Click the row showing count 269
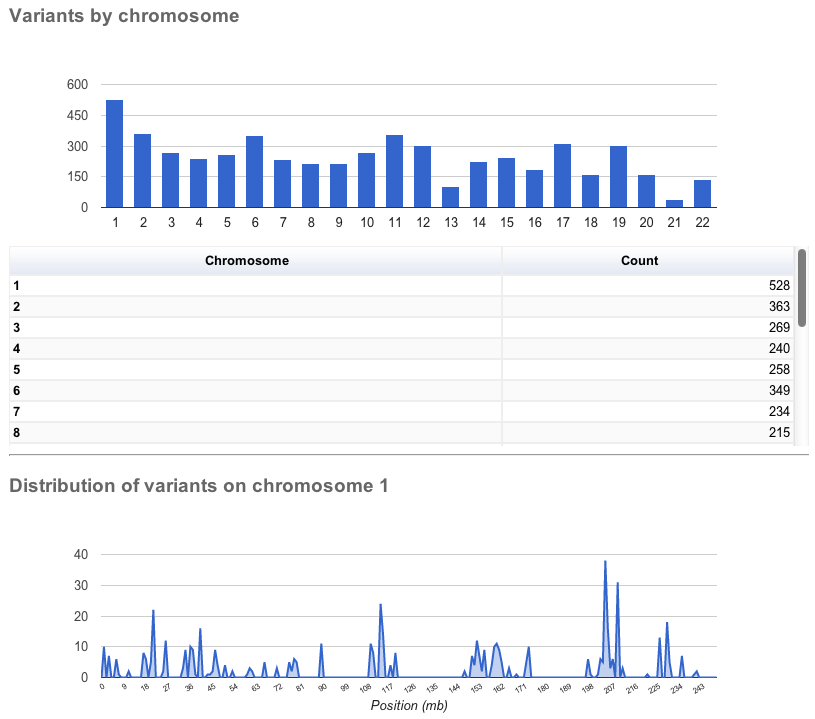Image resolution: width=815 pixels, height=719 pixels. point(401,328)
